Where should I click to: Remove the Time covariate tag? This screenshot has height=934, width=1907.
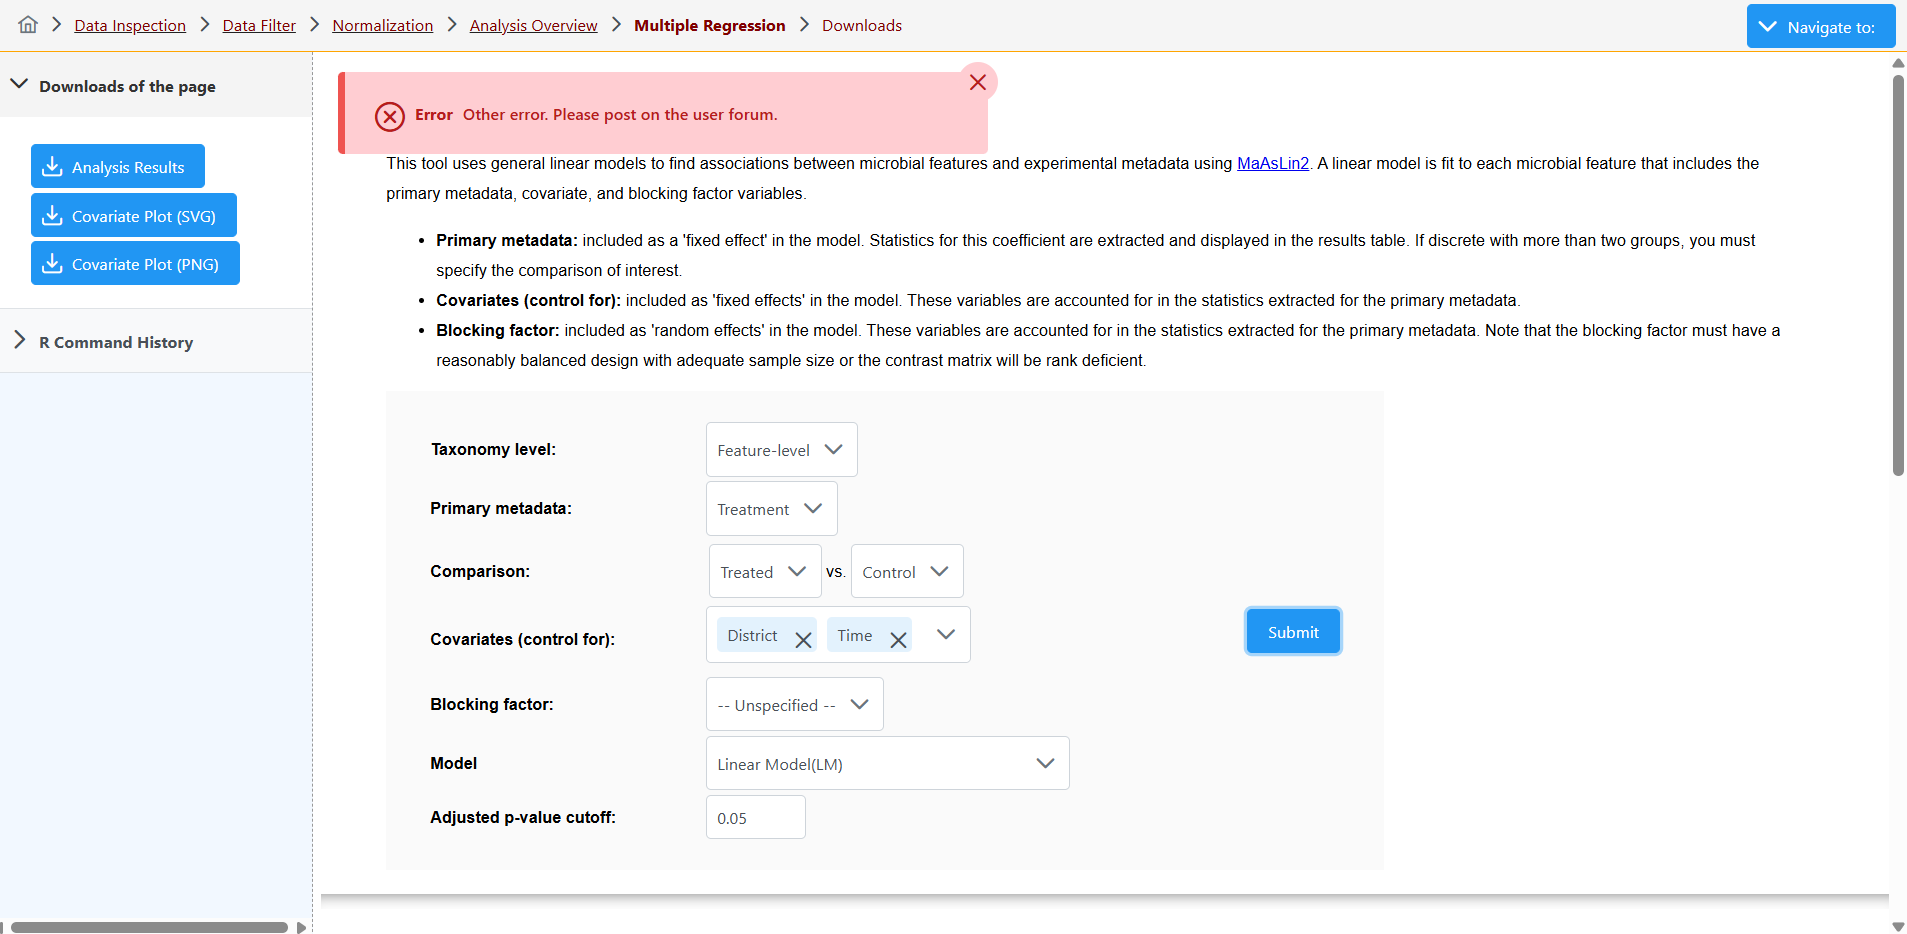pyautogui.click(x=898, y=640)
